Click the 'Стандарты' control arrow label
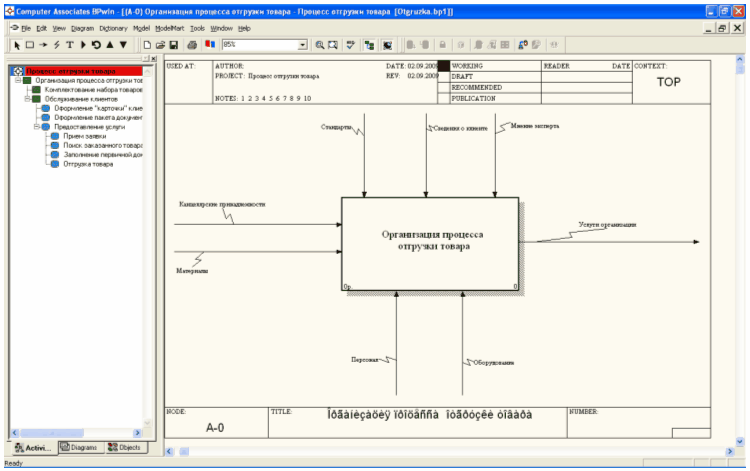The image size is (750, 471). (336, 128)
